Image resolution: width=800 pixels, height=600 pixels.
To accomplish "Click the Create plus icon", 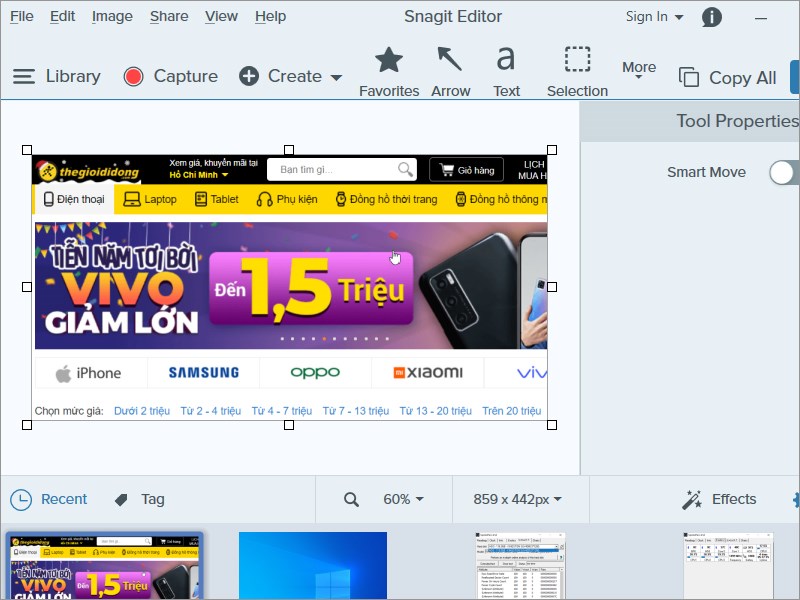I will (249, 77).
